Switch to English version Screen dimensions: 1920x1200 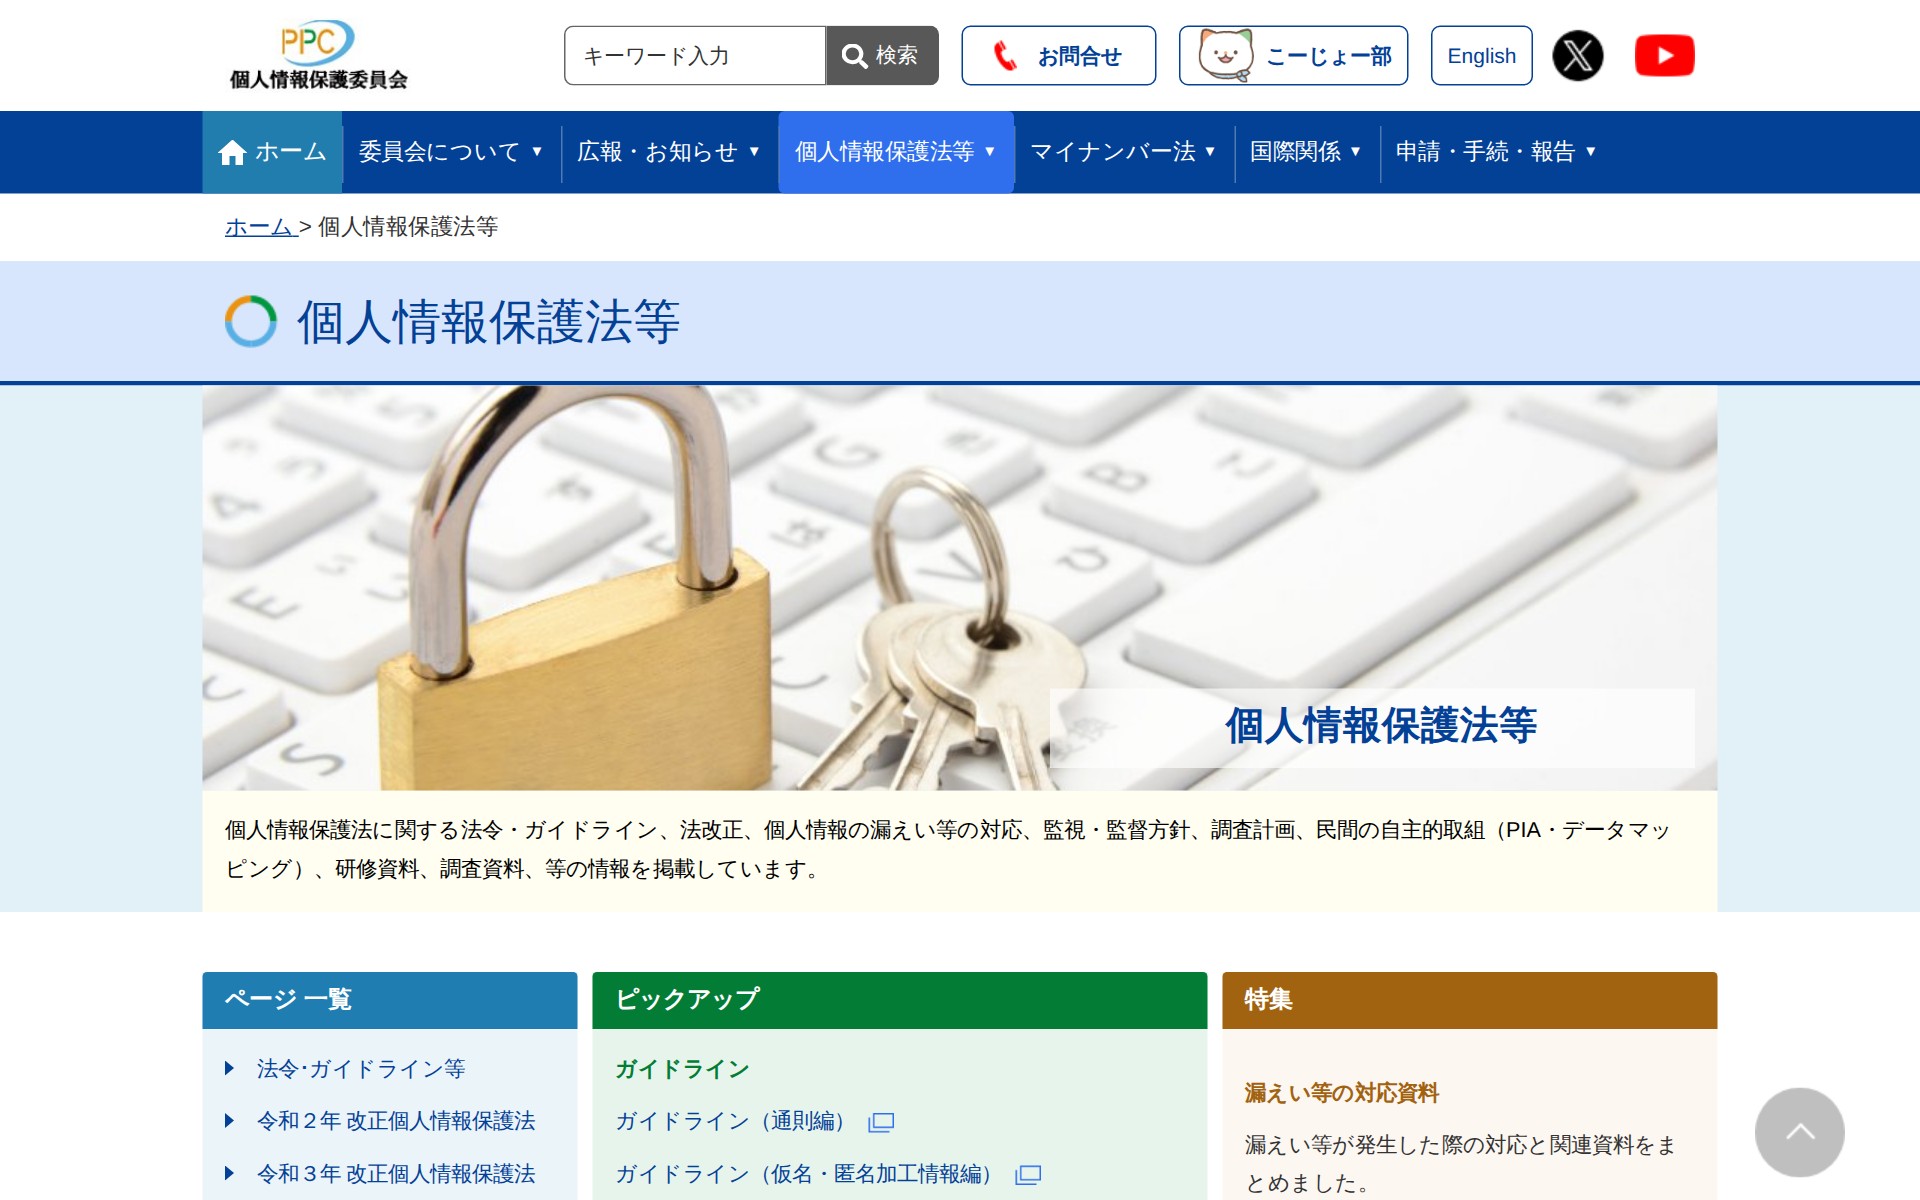[x=1481, y=55]
